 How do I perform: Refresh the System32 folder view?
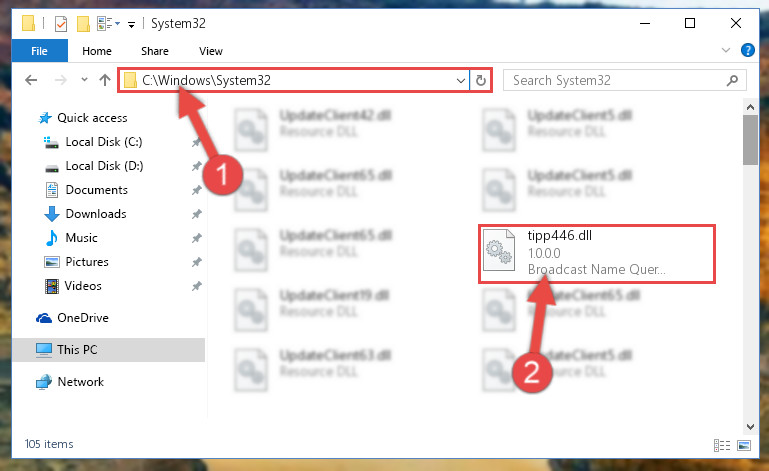(481, 80)
